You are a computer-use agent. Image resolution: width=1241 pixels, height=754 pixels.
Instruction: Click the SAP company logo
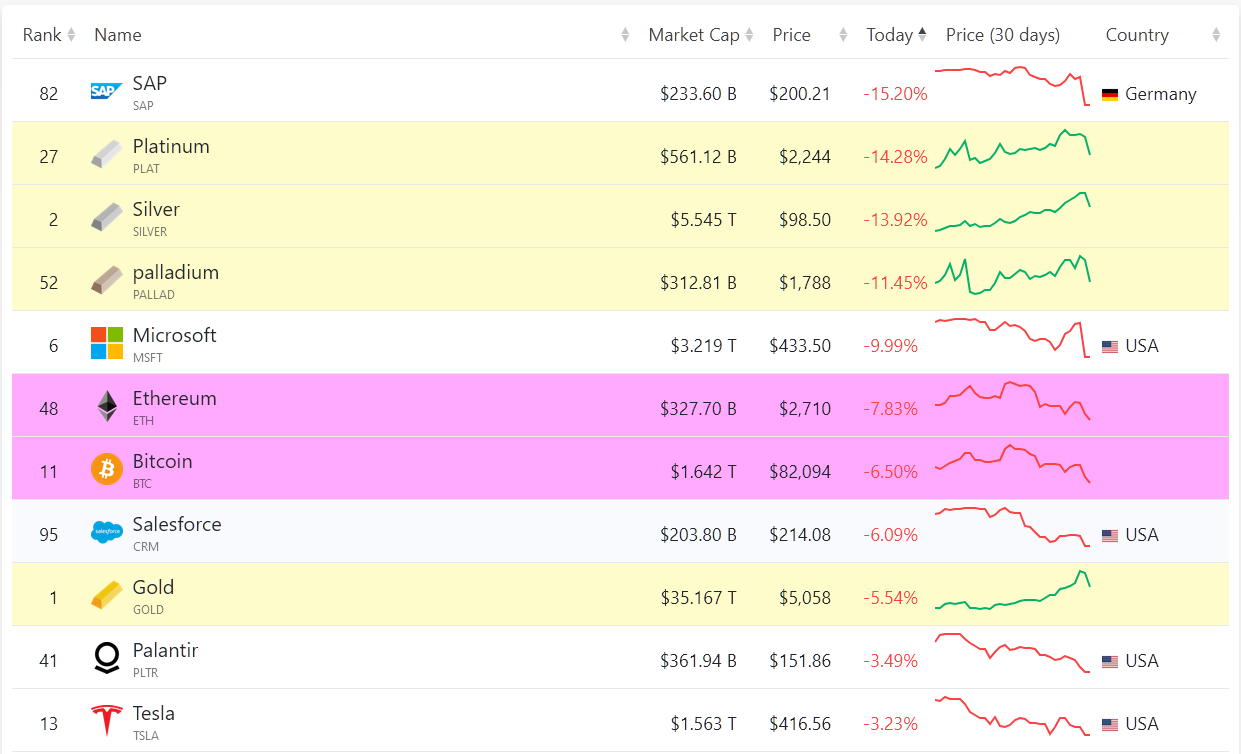pyautogui.click(x=106, y=91)
